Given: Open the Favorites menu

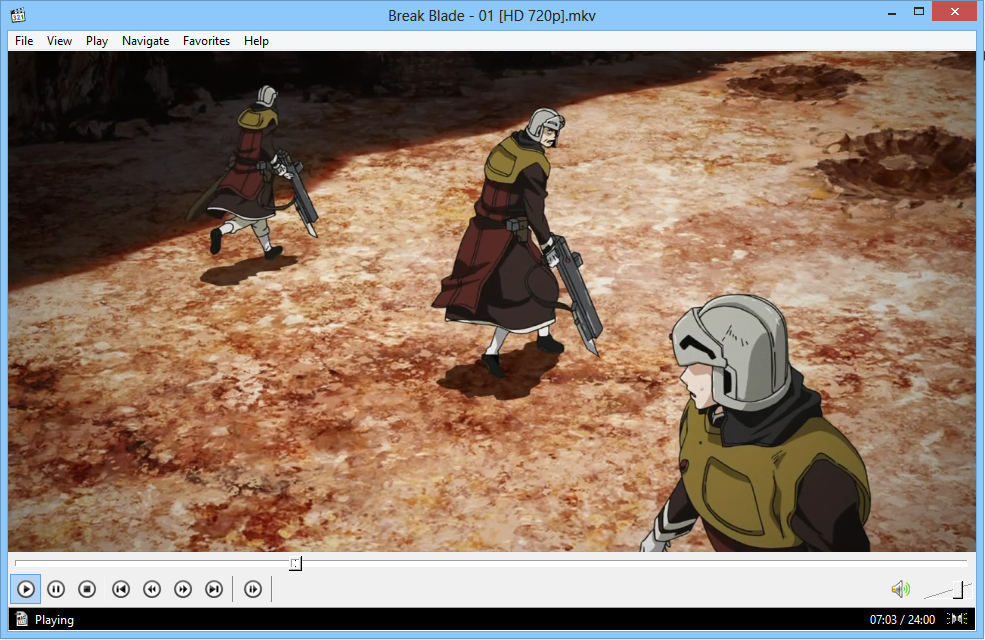Looking at the screenshot, I should point(206,41).
